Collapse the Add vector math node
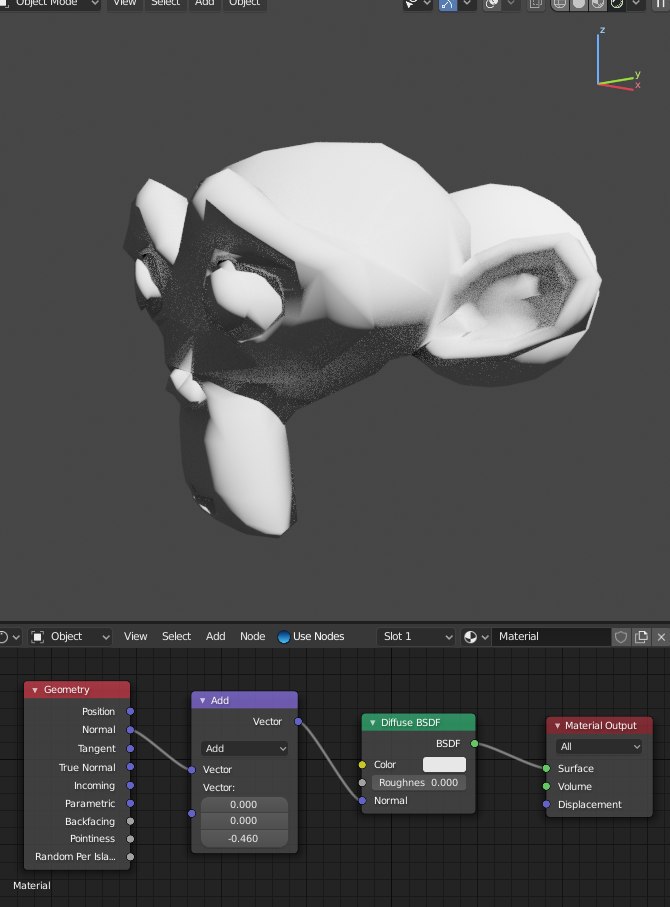The image size is (670, 907). click(203, 700)
